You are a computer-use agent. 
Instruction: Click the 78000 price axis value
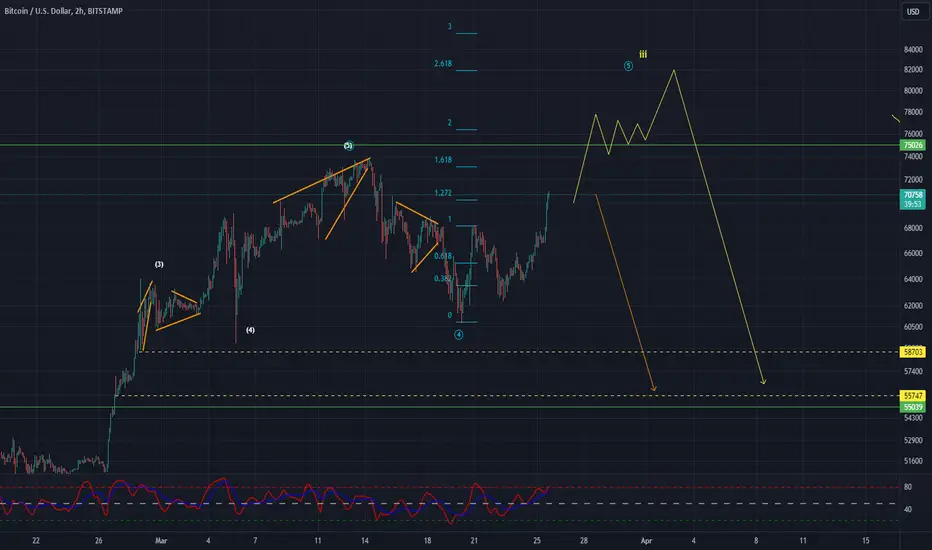tap(913, 112)
